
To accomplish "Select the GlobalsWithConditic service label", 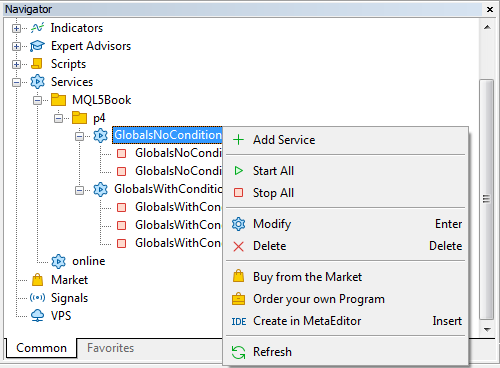I will 168,189.
